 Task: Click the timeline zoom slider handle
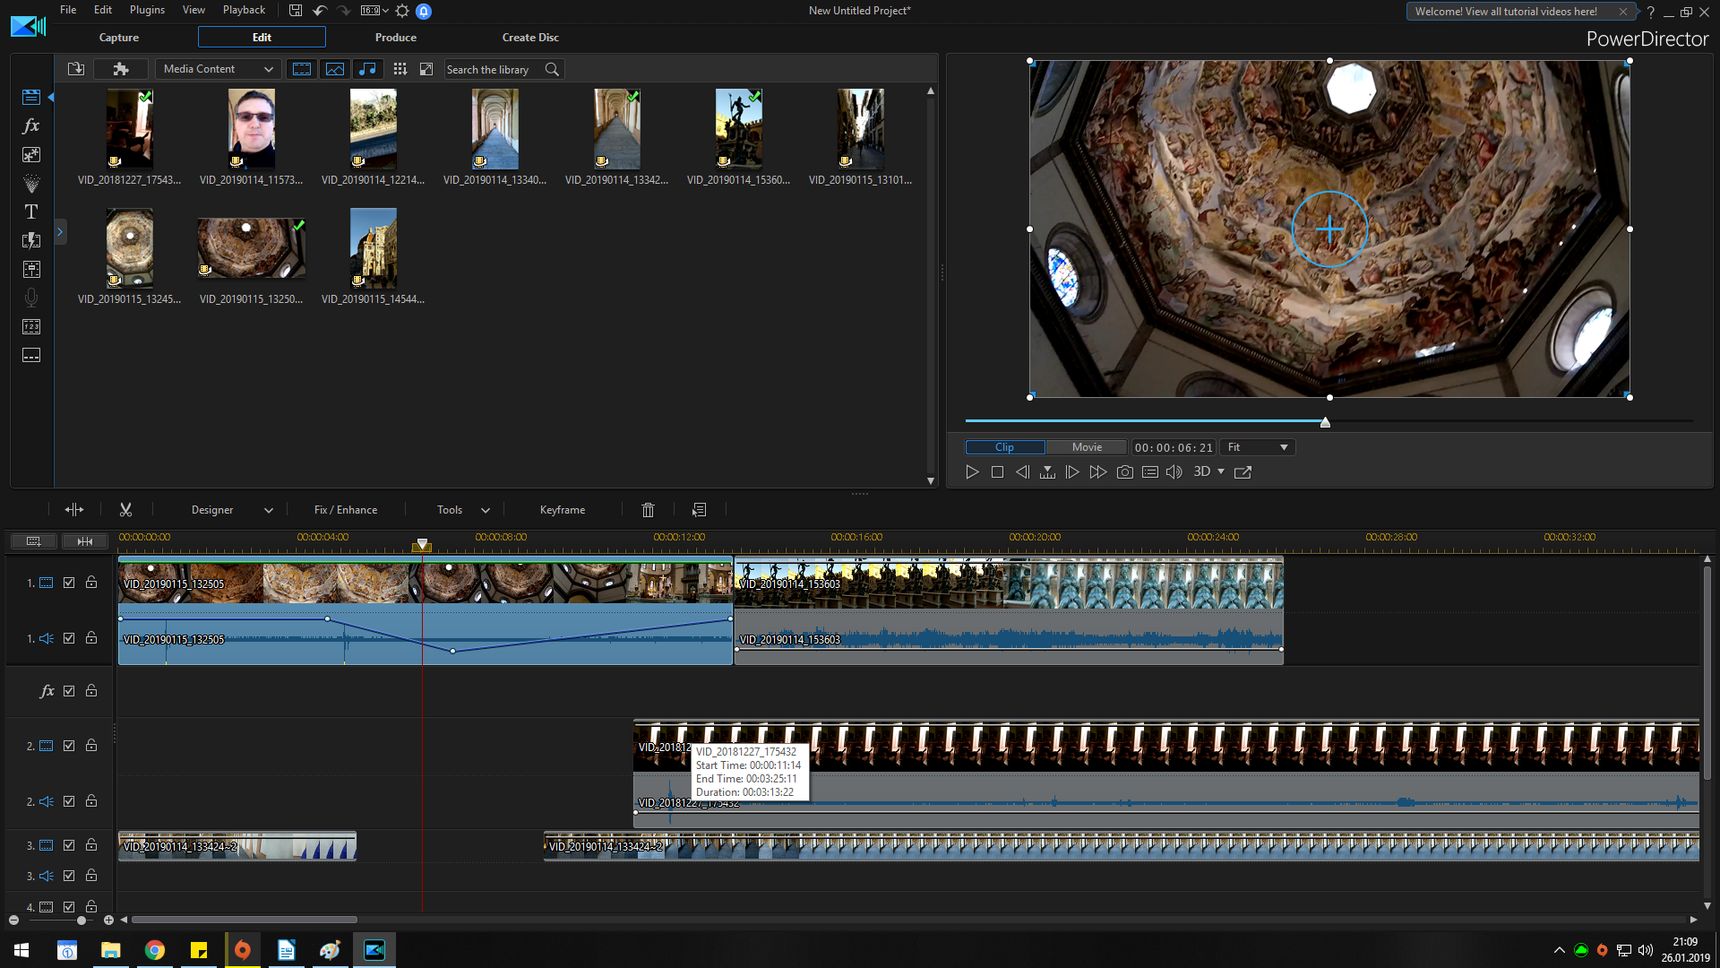(82, 920)
